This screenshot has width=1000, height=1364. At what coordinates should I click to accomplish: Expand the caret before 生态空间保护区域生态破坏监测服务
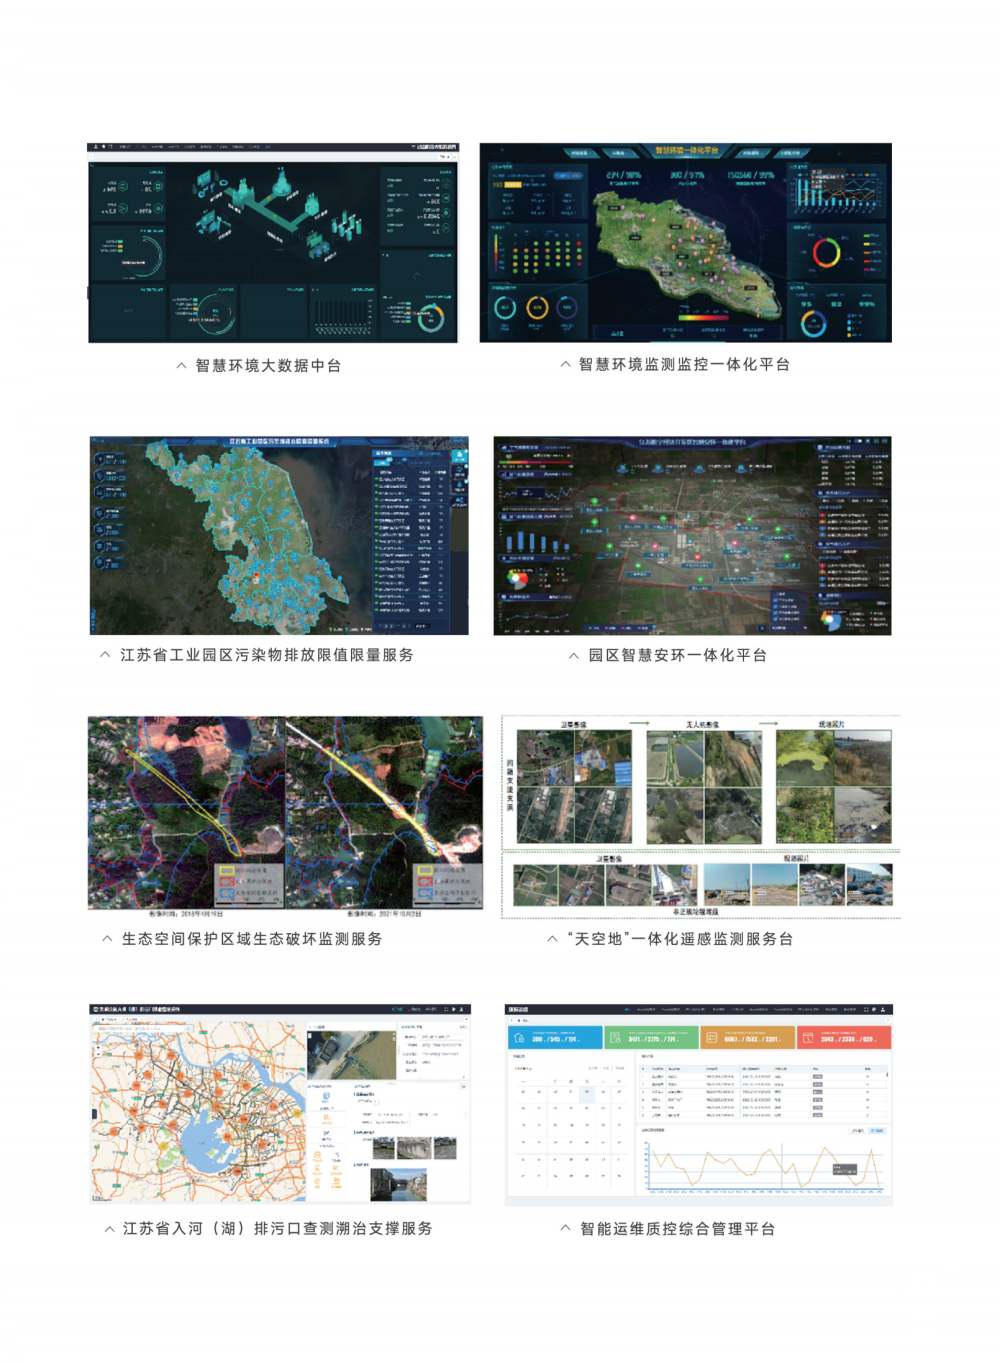[x=107, y=939]
